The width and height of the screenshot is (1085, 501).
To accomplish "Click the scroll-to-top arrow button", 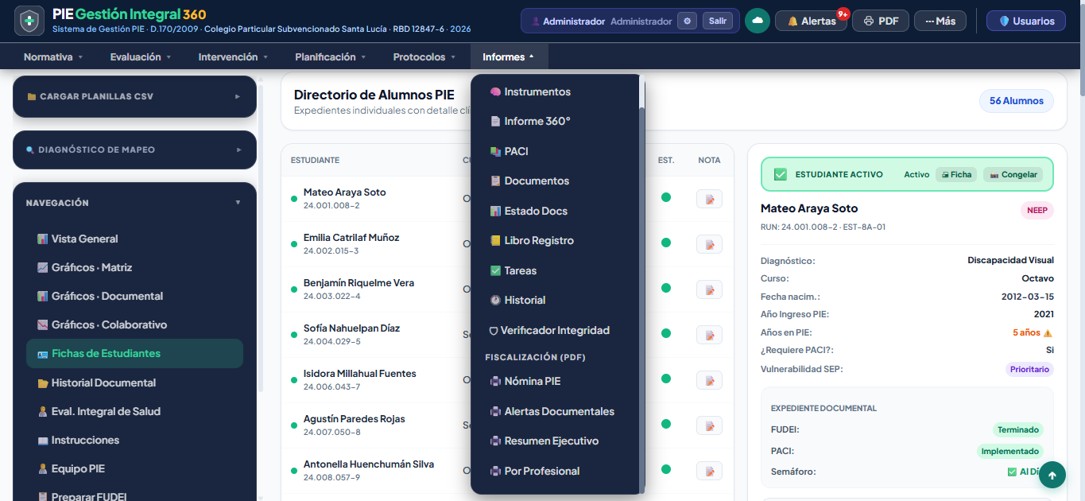I will click(x=1052, y=475).
